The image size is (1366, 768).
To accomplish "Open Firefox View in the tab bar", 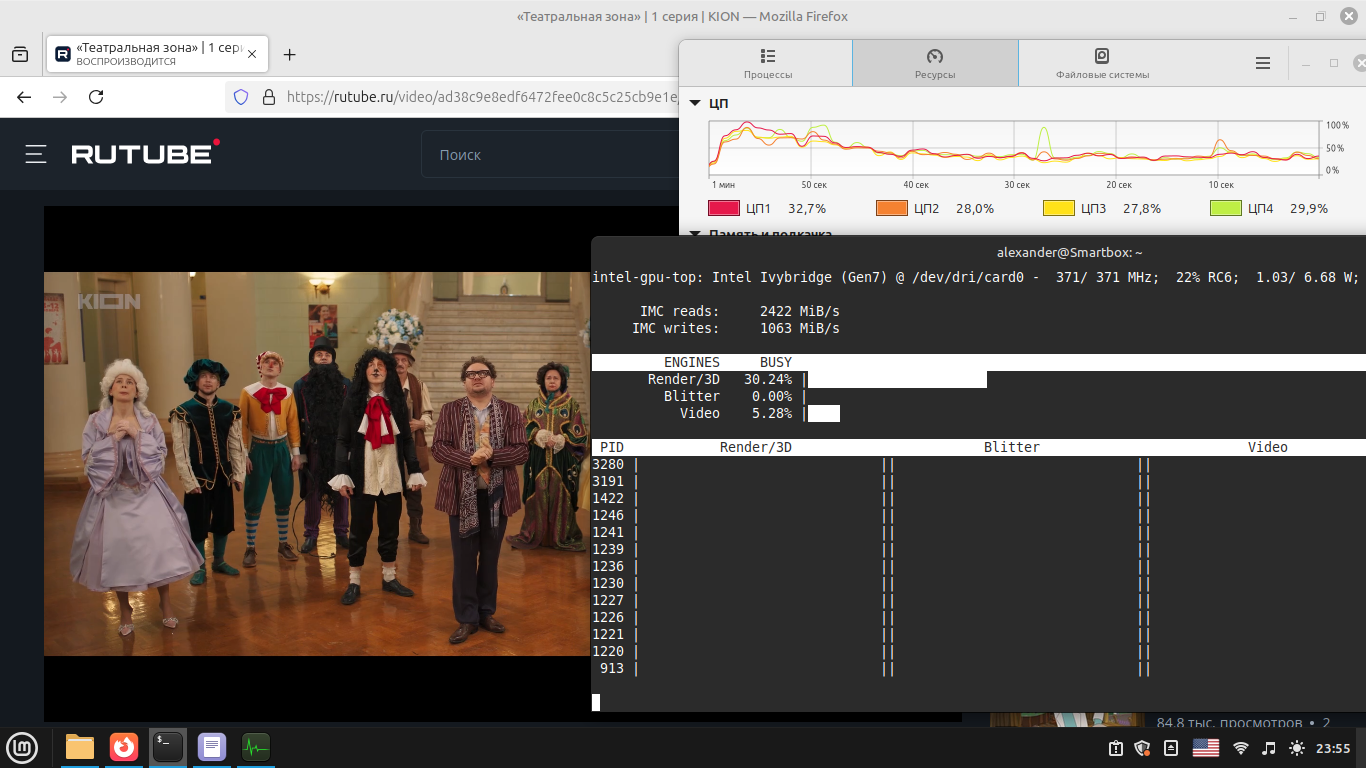I will tap(20, 55).
